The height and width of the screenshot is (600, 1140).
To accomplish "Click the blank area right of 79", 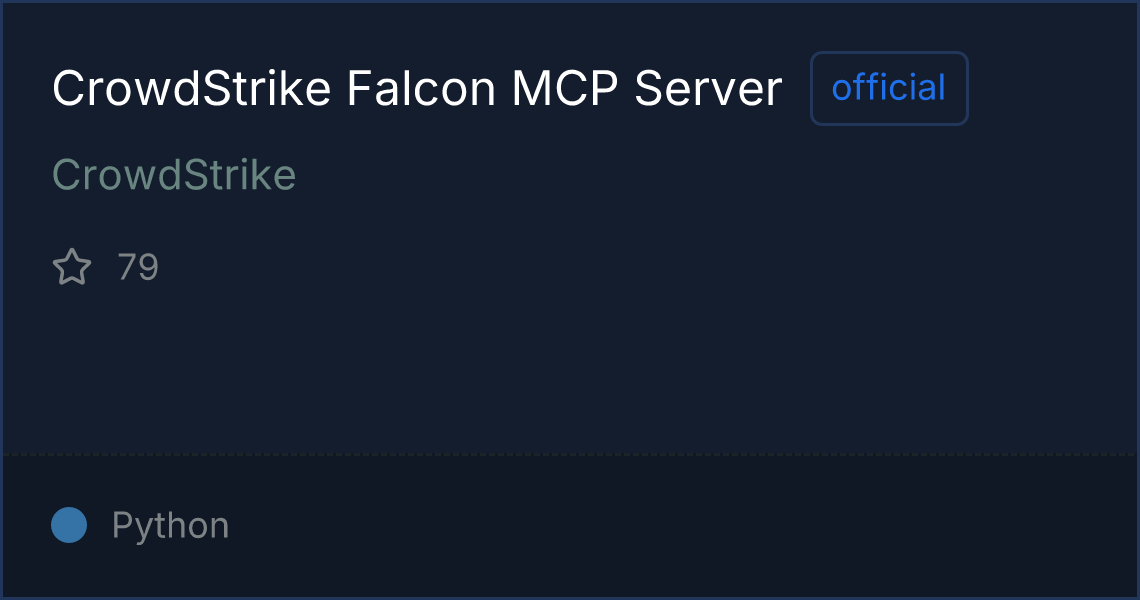I will (500, 268).
